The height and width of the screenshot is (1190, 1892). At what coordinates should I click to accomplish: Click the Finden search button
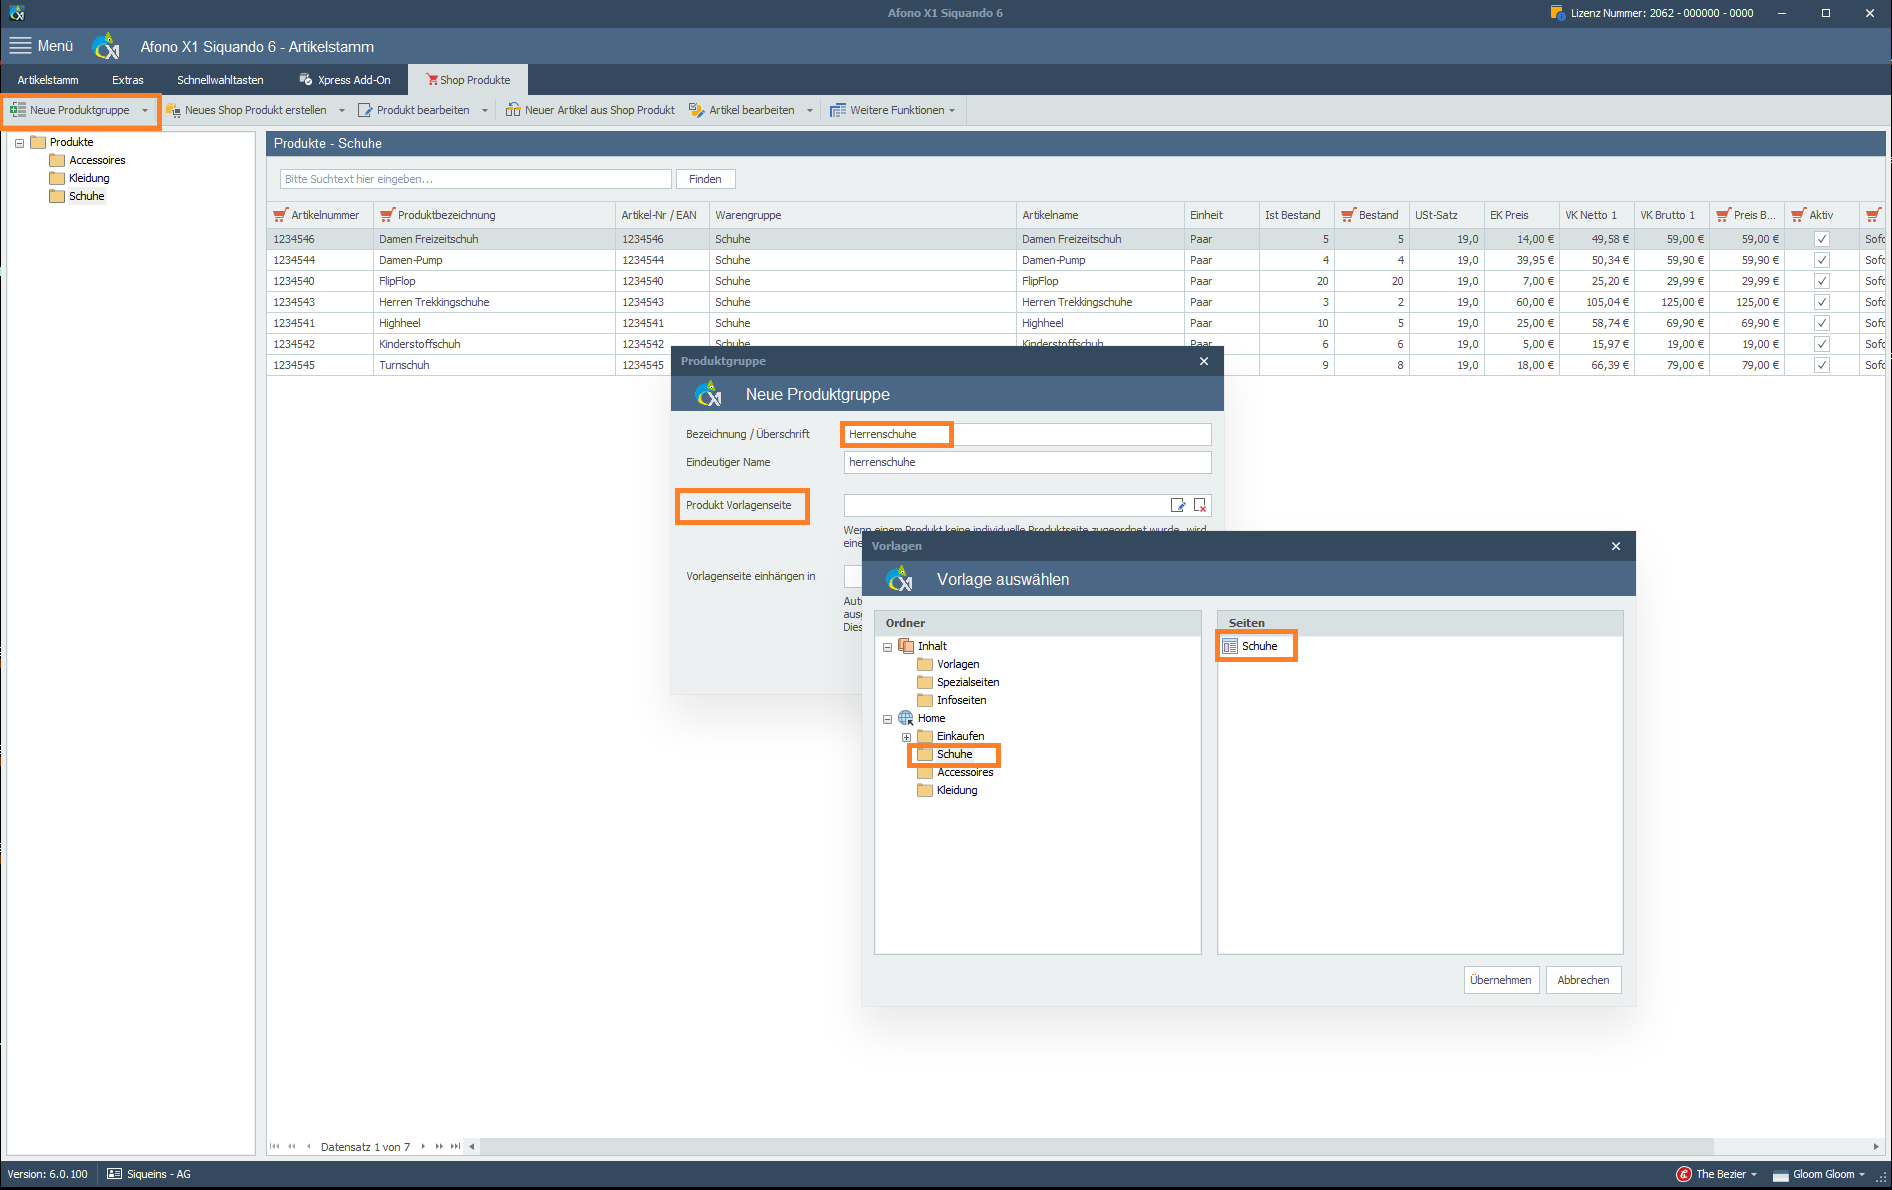705,179
